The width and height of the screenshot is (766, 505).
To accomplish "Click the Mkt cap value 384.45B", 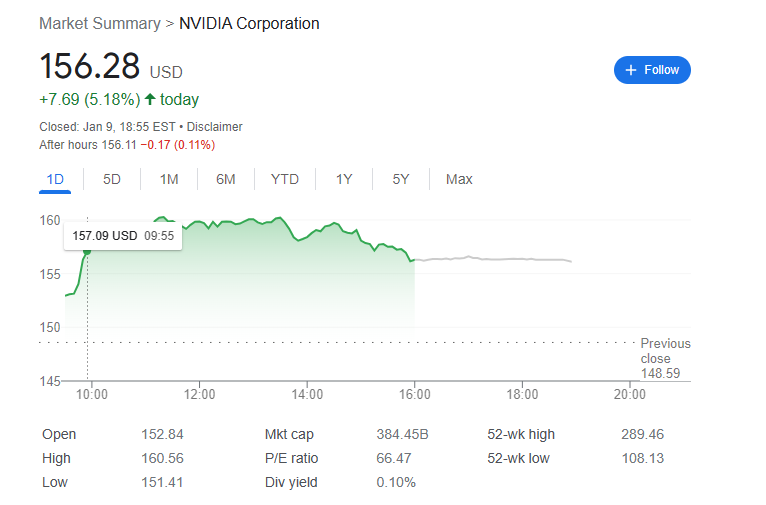I will (x=402, y=434).
